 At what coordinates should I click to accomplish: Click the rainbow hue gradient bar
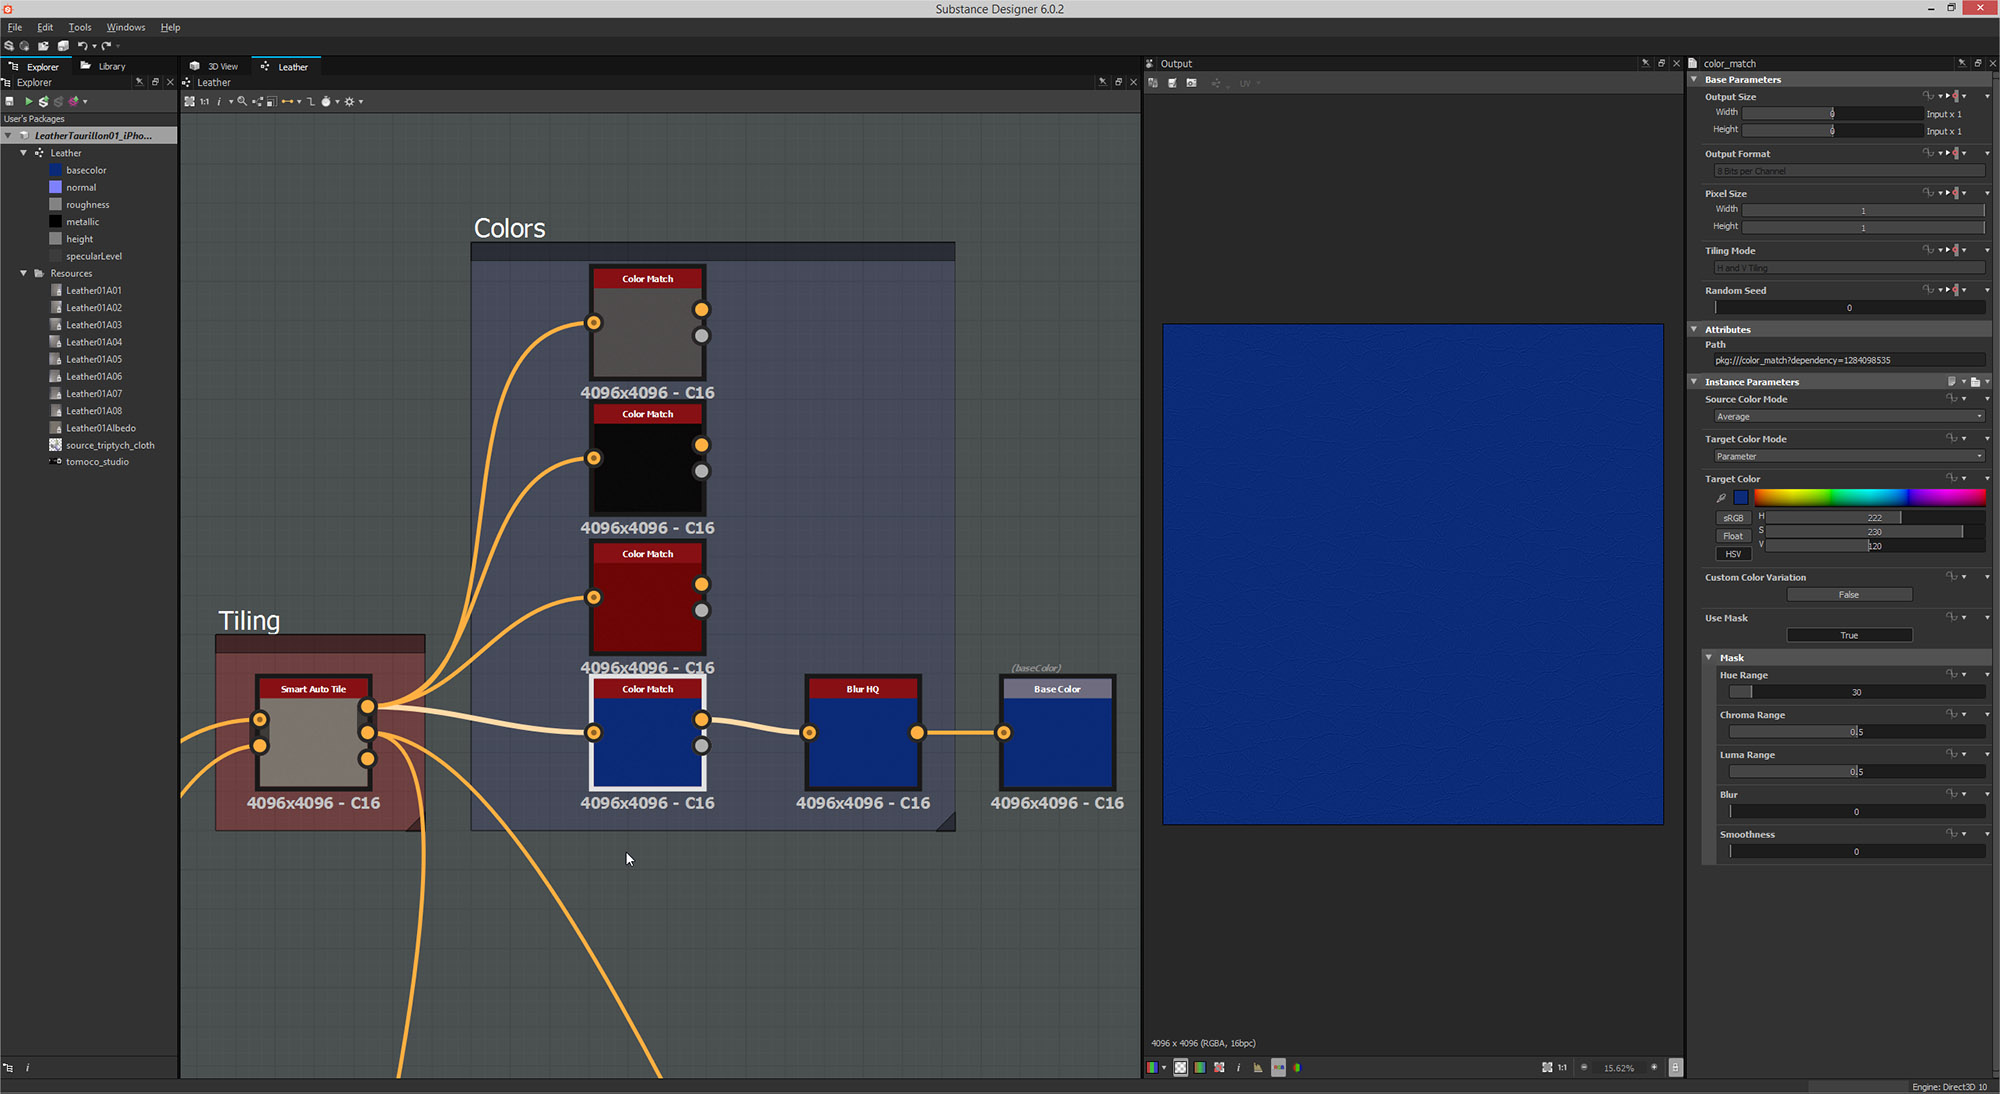[x=1868, y=498]
